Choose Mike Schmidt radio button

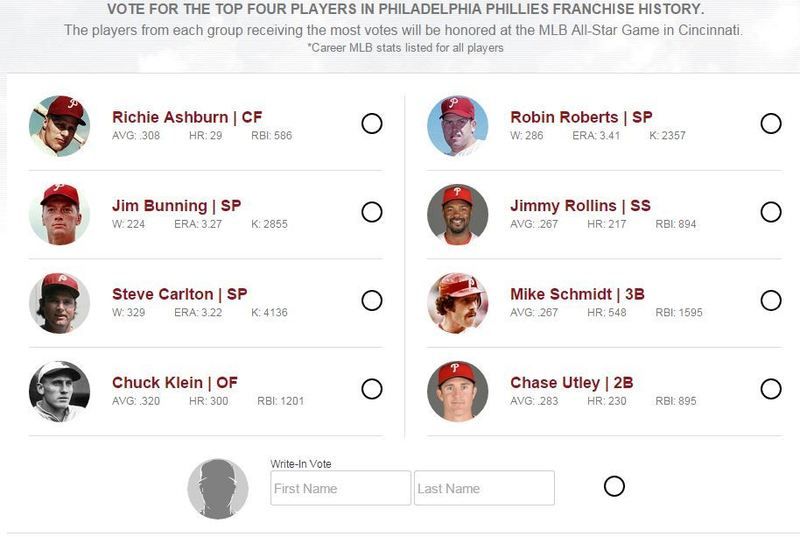click(771, 300)
